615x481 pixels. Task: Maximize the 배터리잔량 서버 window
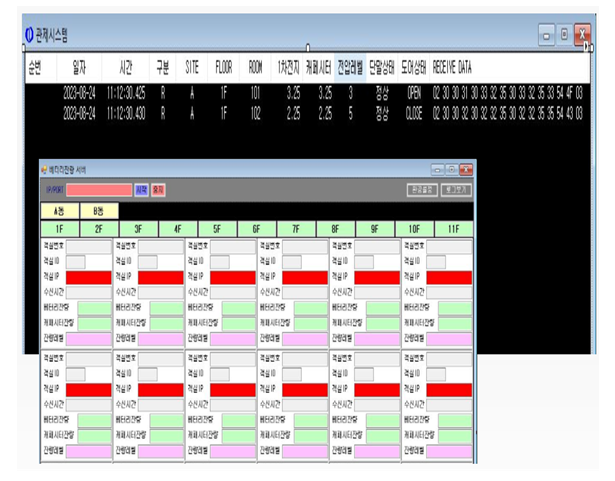[451, 169]
